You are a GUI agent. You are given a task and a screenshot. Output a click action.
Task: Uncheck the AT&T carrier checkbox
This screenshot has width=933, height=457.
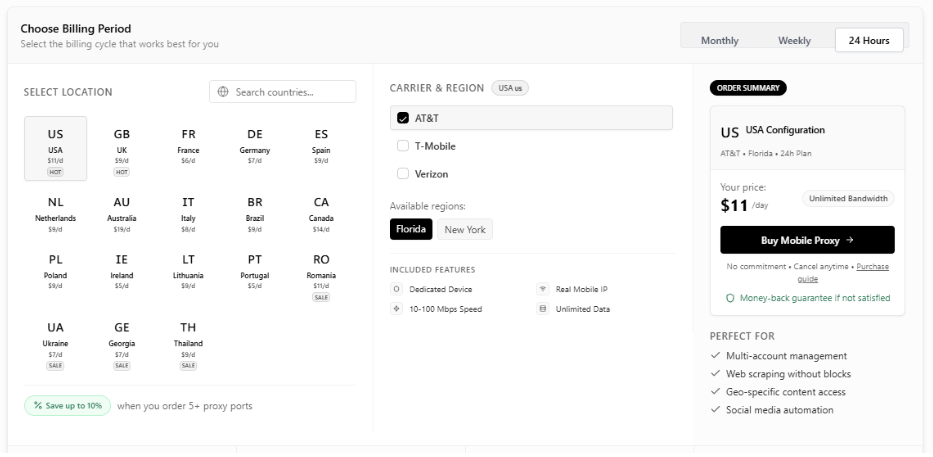click(x=403, y=118)
